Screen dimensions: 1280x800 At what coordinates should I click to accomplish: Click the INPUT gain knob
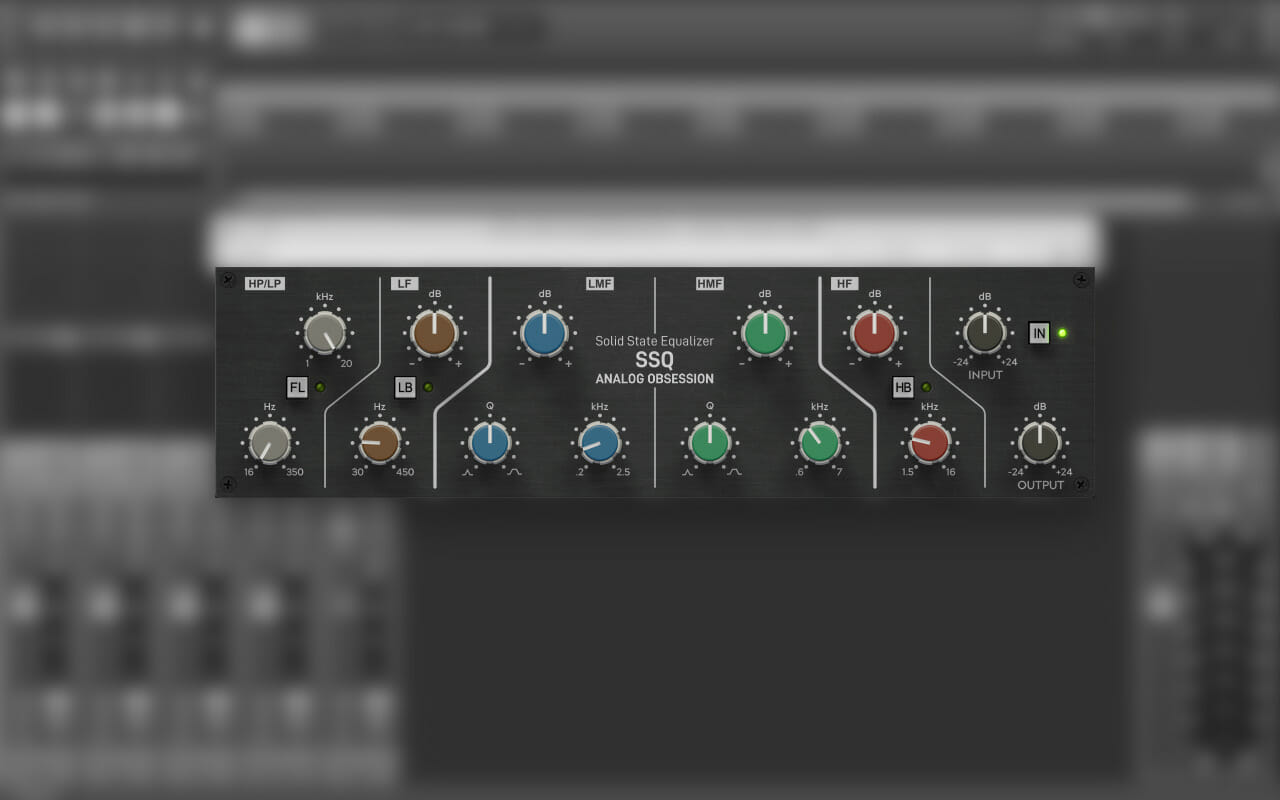pos(985,333)
